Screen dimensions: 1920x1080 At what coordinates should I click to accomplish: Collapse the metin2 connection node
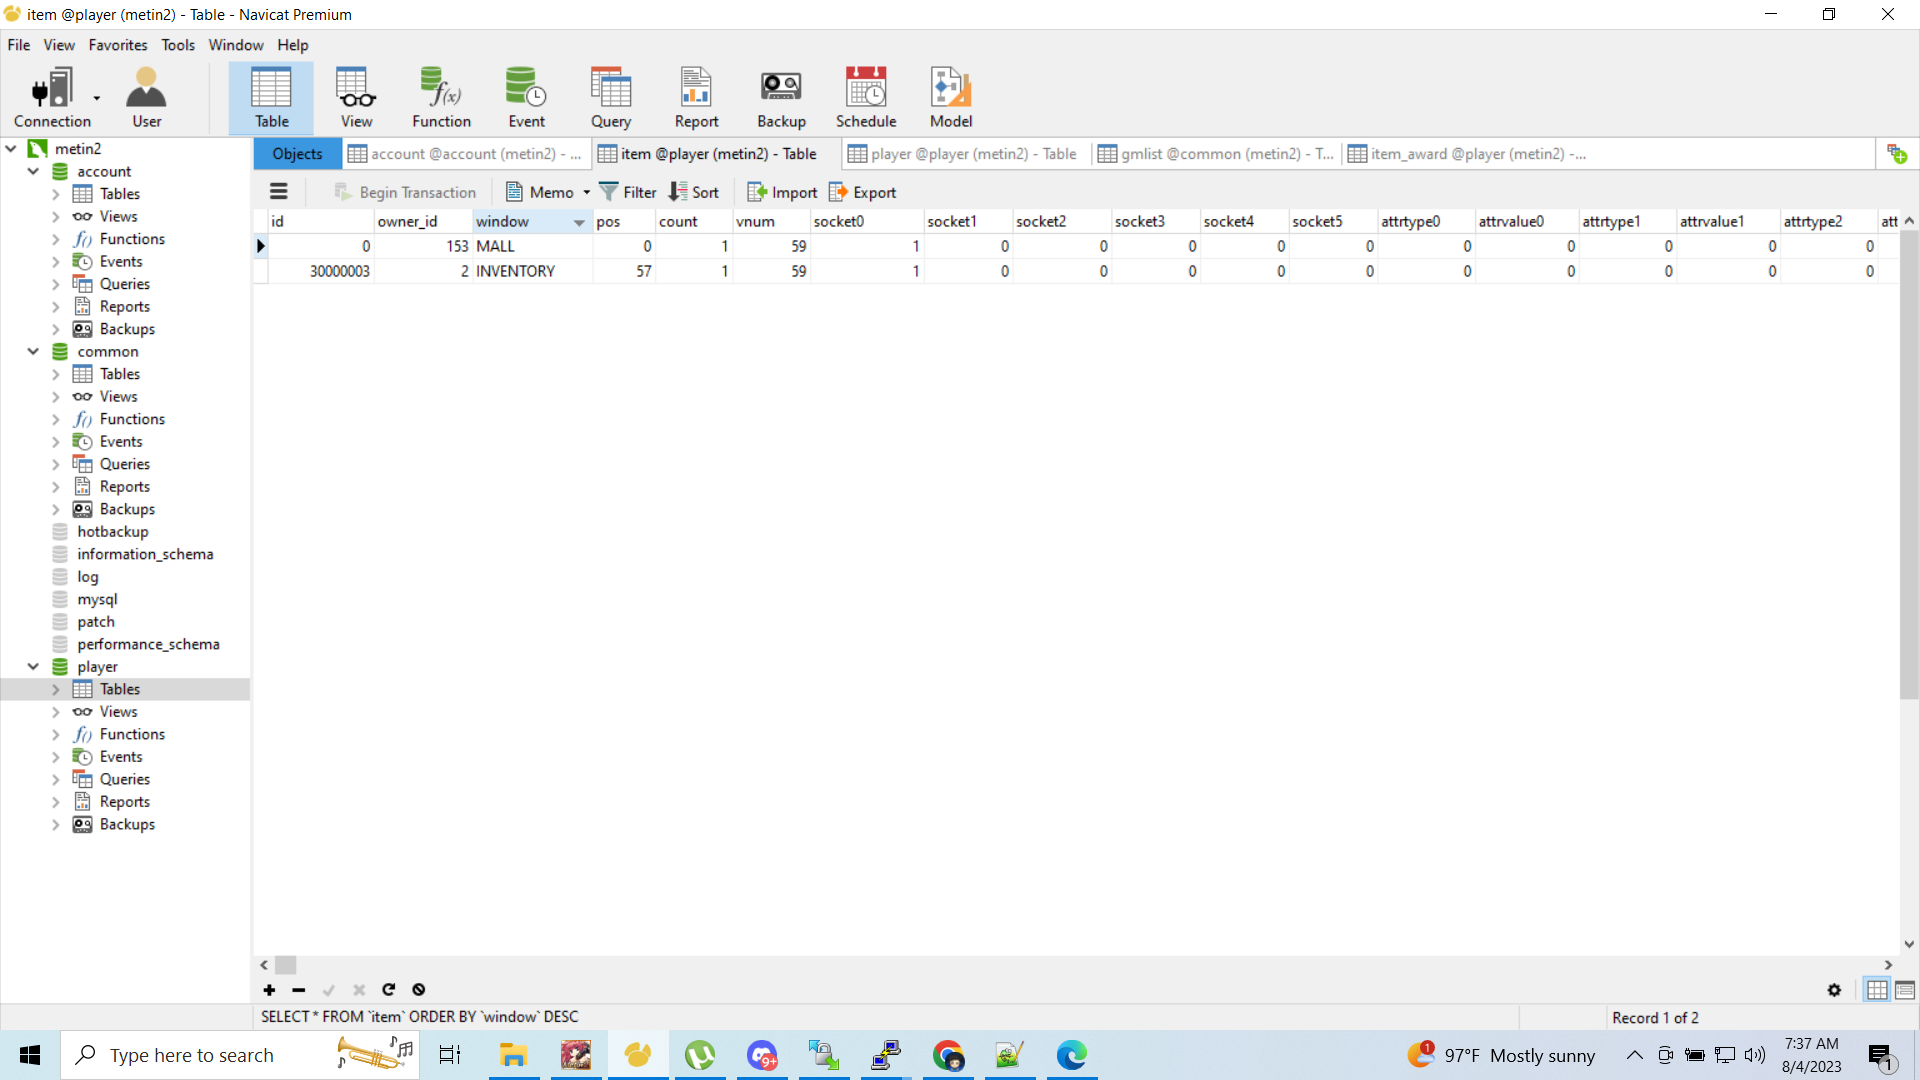11,149
